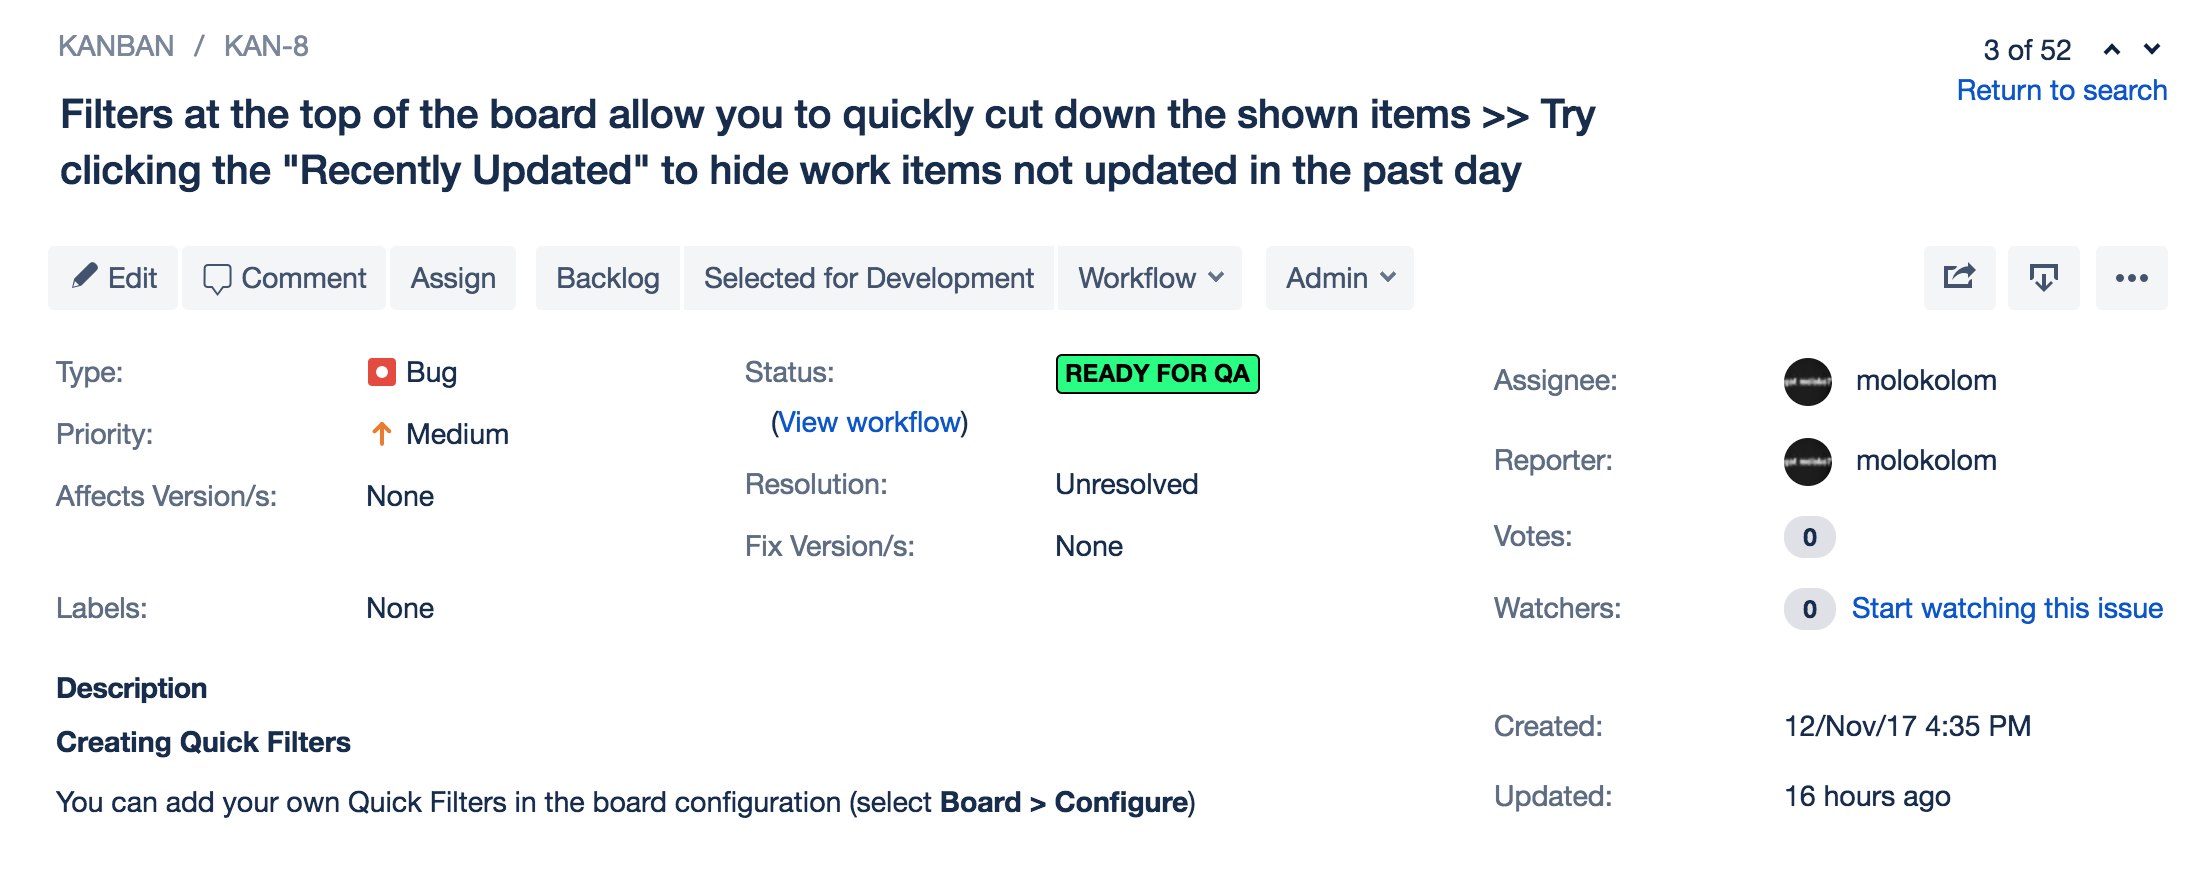Click the Comment button

pyautogui.click(x=284, y=278)
